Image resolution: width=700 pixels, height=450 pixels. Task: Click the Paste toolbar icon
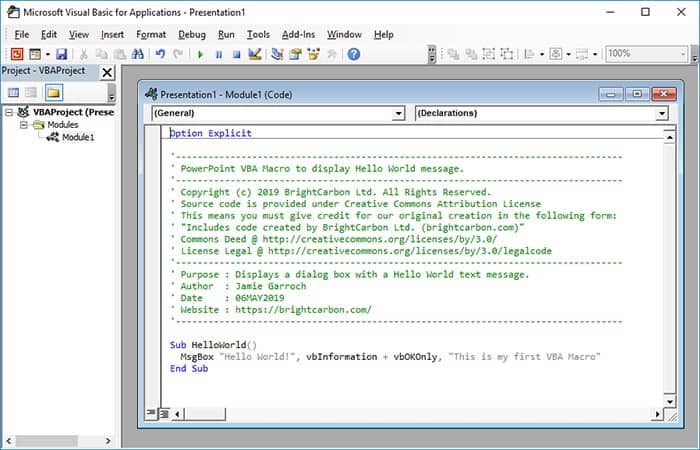pyautogui.click(x=120, y=54)
